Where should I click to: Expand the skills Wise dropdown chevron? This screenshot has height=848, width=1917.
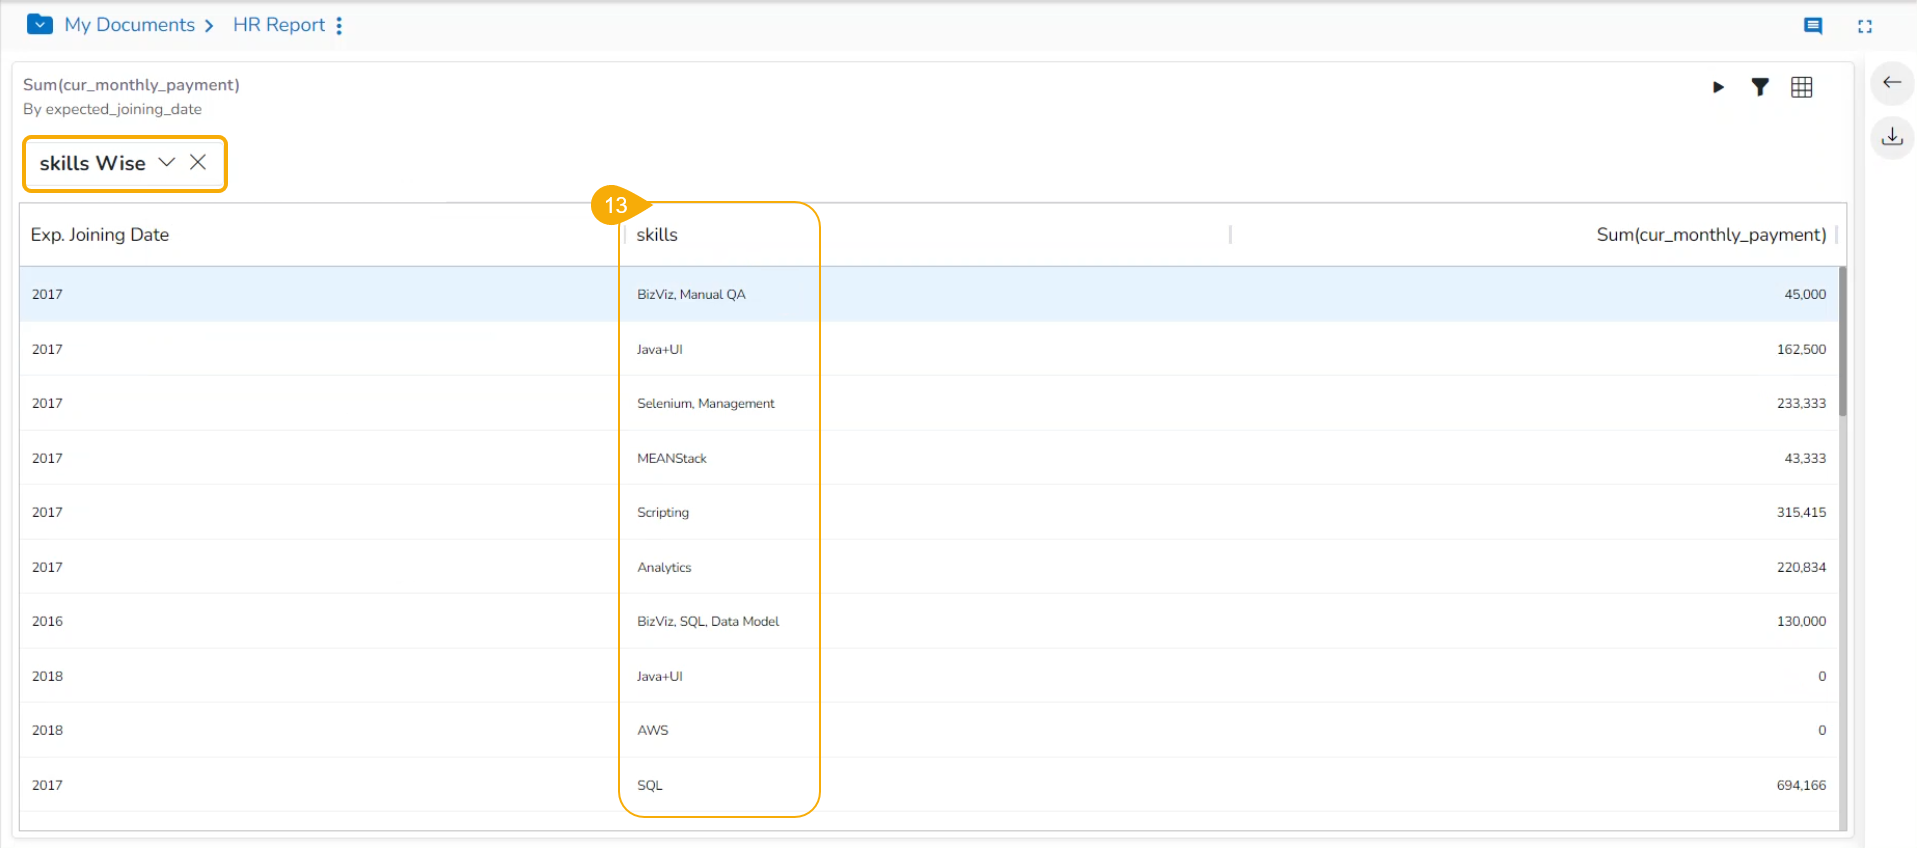[x=167, y=162]
